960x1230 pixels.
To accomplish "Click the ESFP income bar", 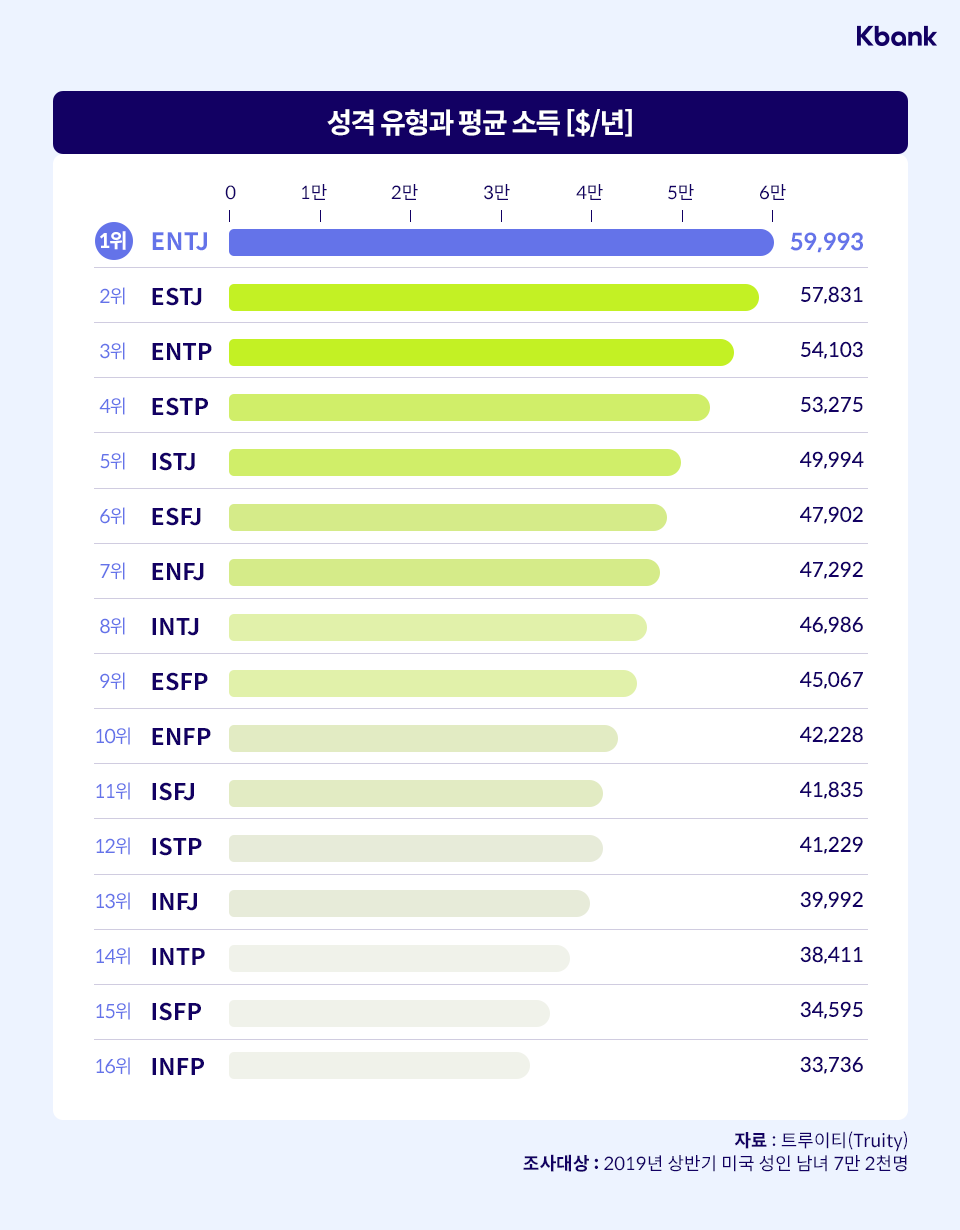I will (432, 682).
